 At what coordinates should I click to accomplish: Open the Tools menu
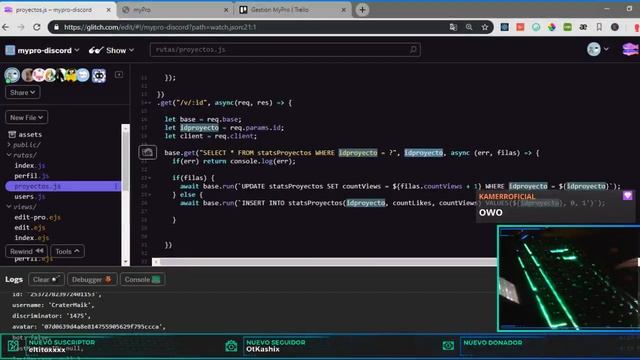point(67,251)
